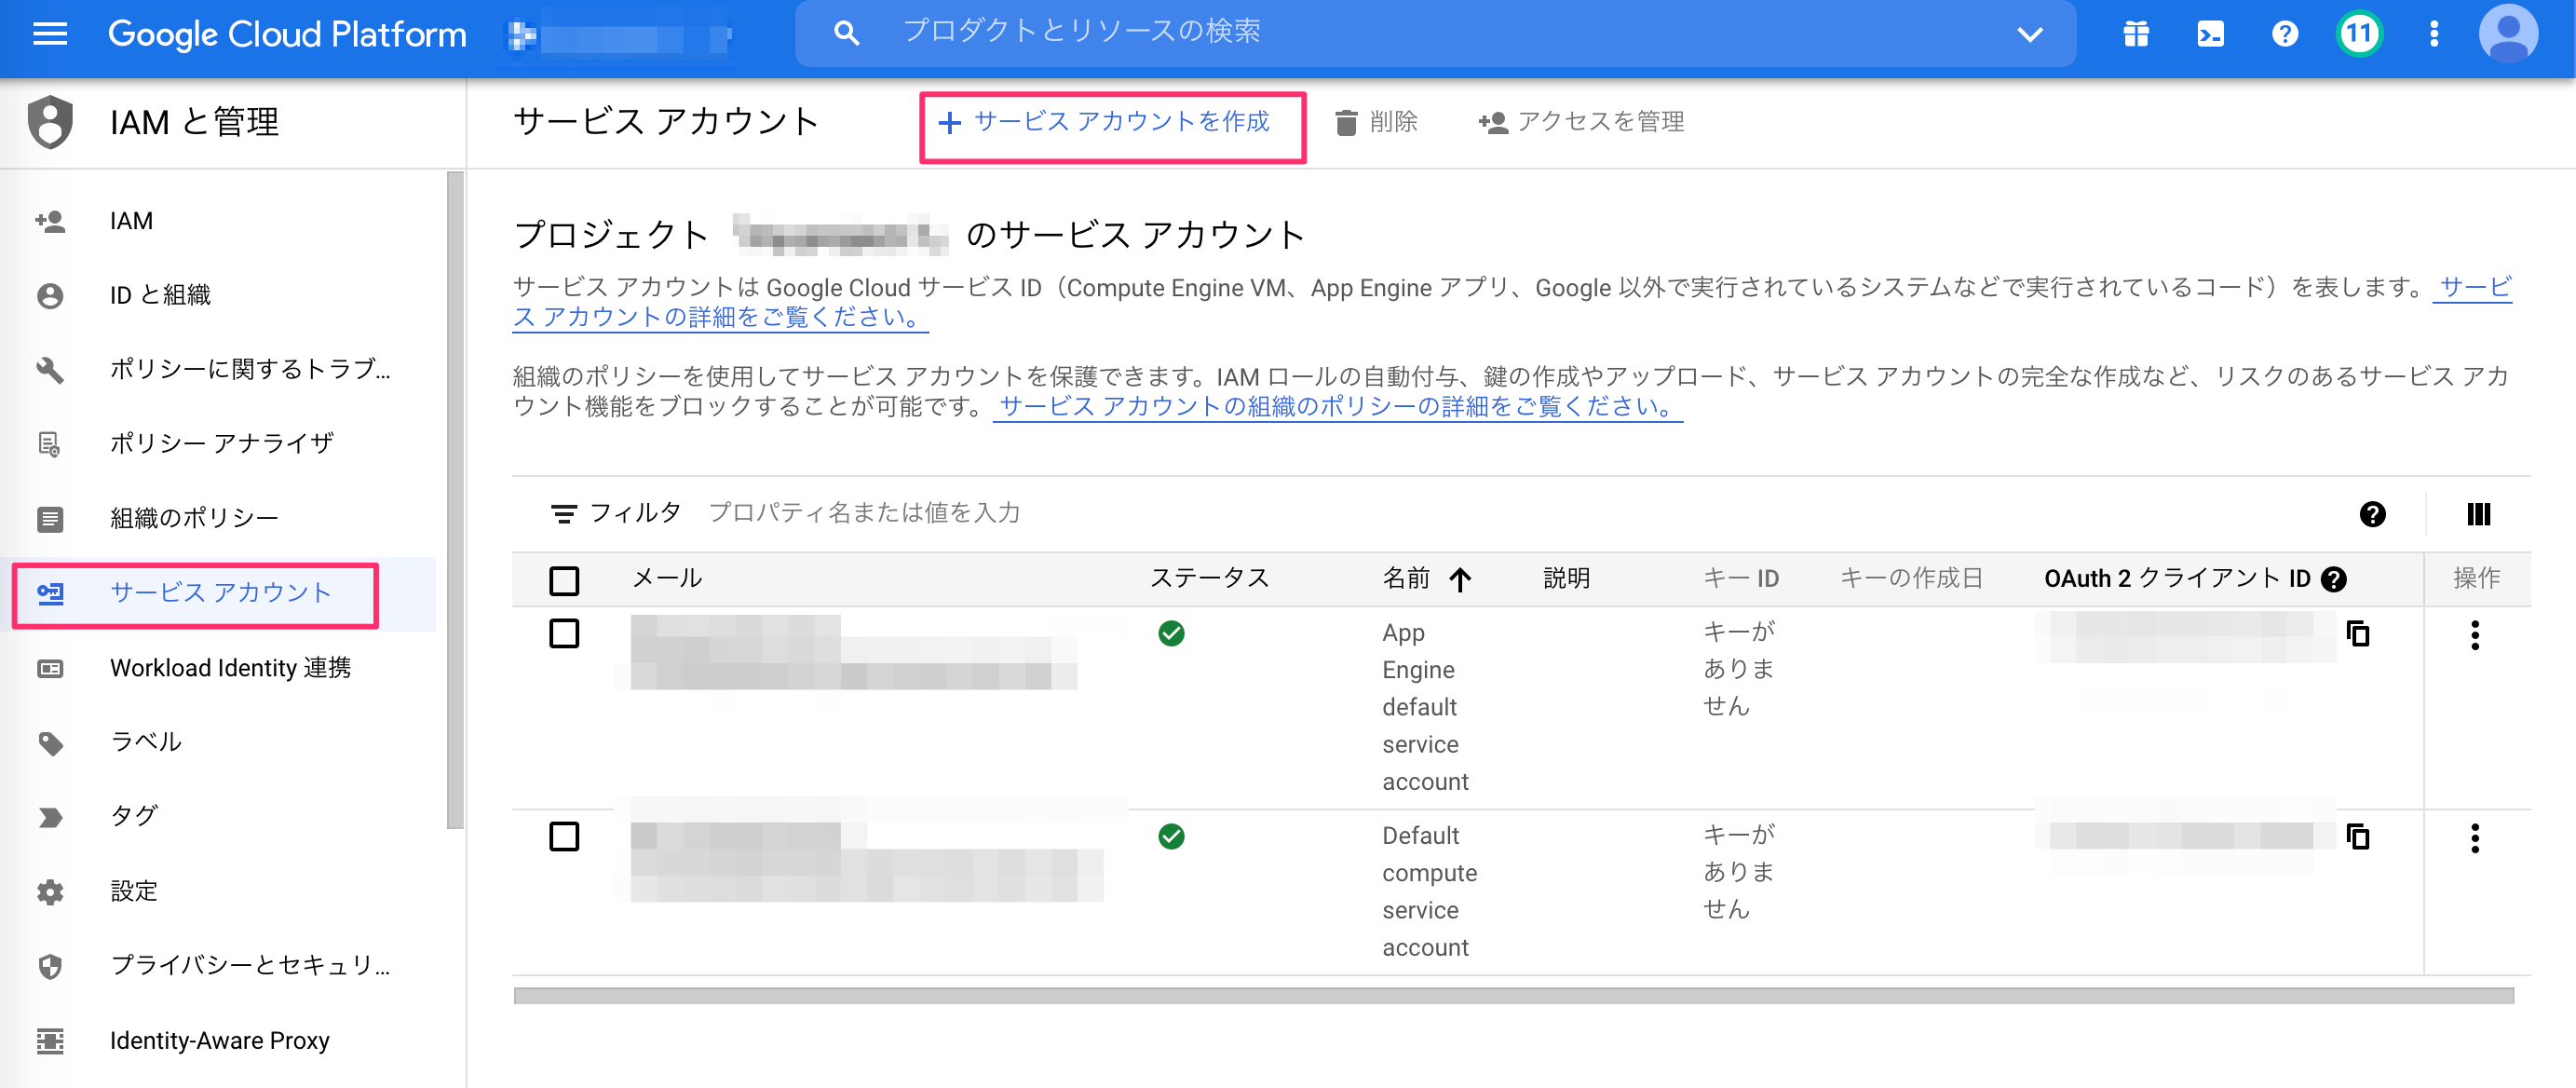Image resolution: width=2576 pixels, height=1088 pixels.
Task: Open actions menu for App Engine account row
Action: [x=2475, y=636]
